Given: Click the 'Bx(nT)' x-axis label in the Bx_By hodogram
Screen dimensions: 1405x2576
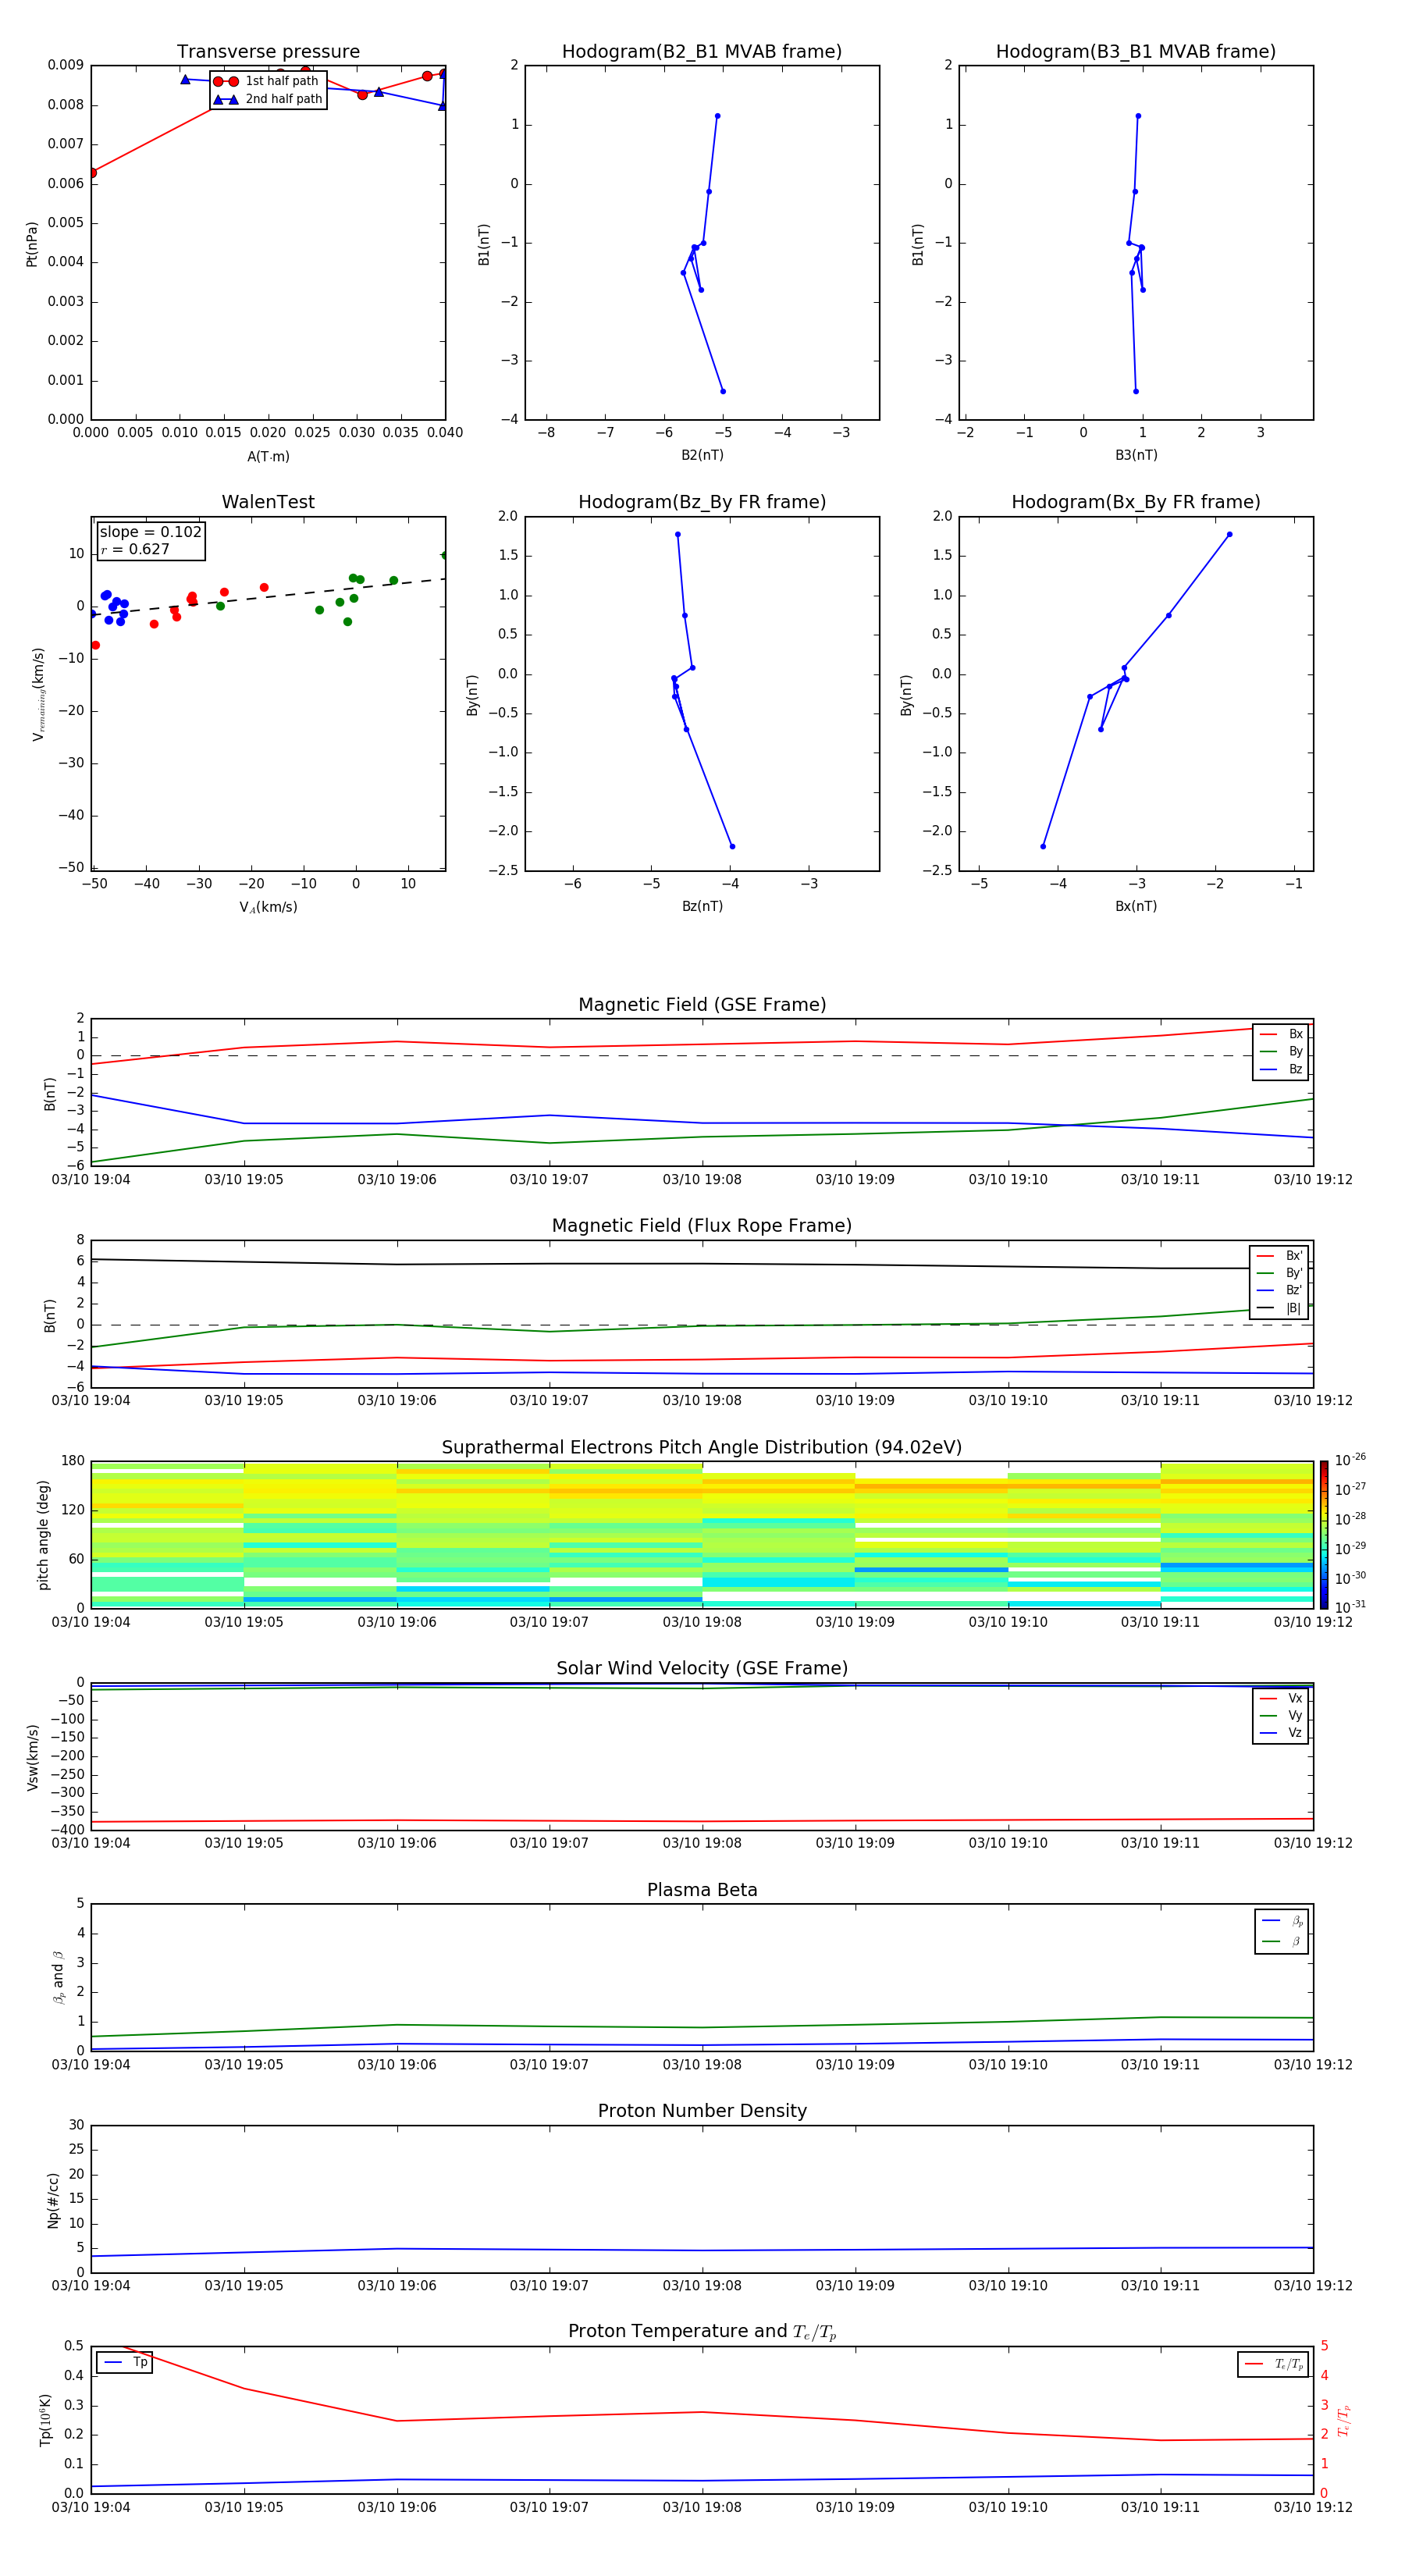Looking at the screenshot, I should coord(1136,906).
